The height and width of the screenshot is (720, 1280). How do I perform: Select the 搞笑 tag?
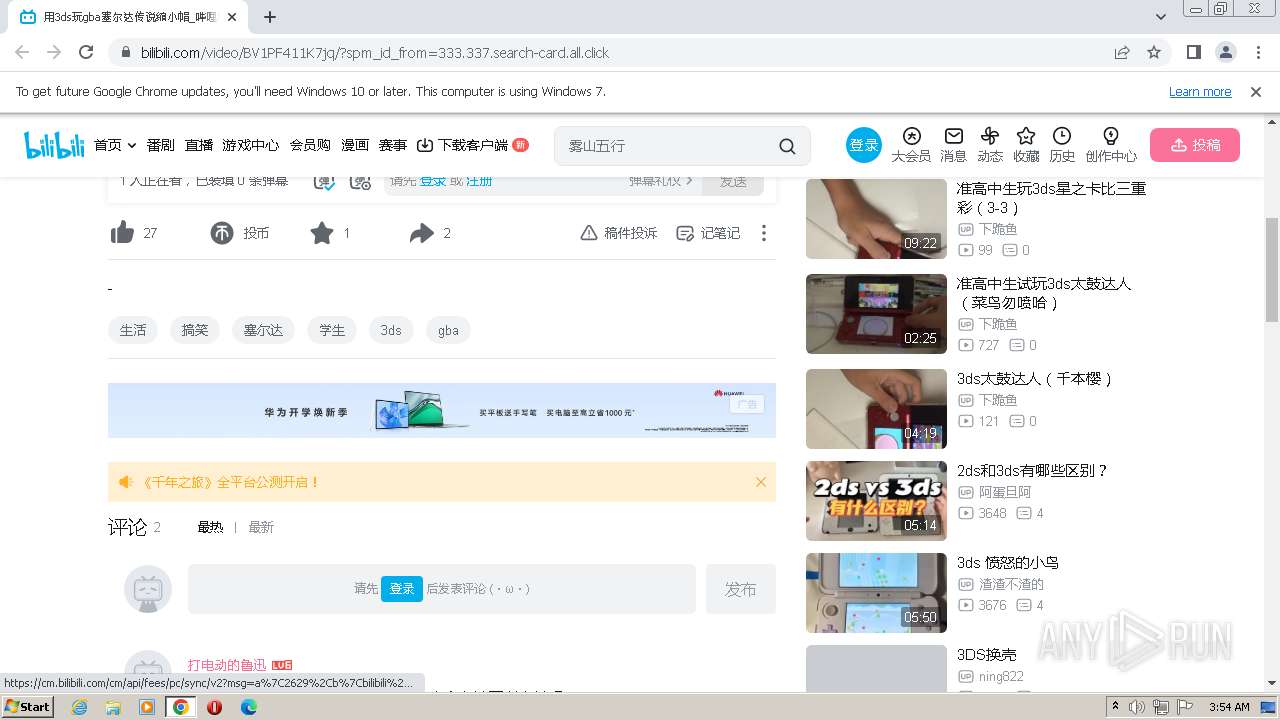point(195,330)
